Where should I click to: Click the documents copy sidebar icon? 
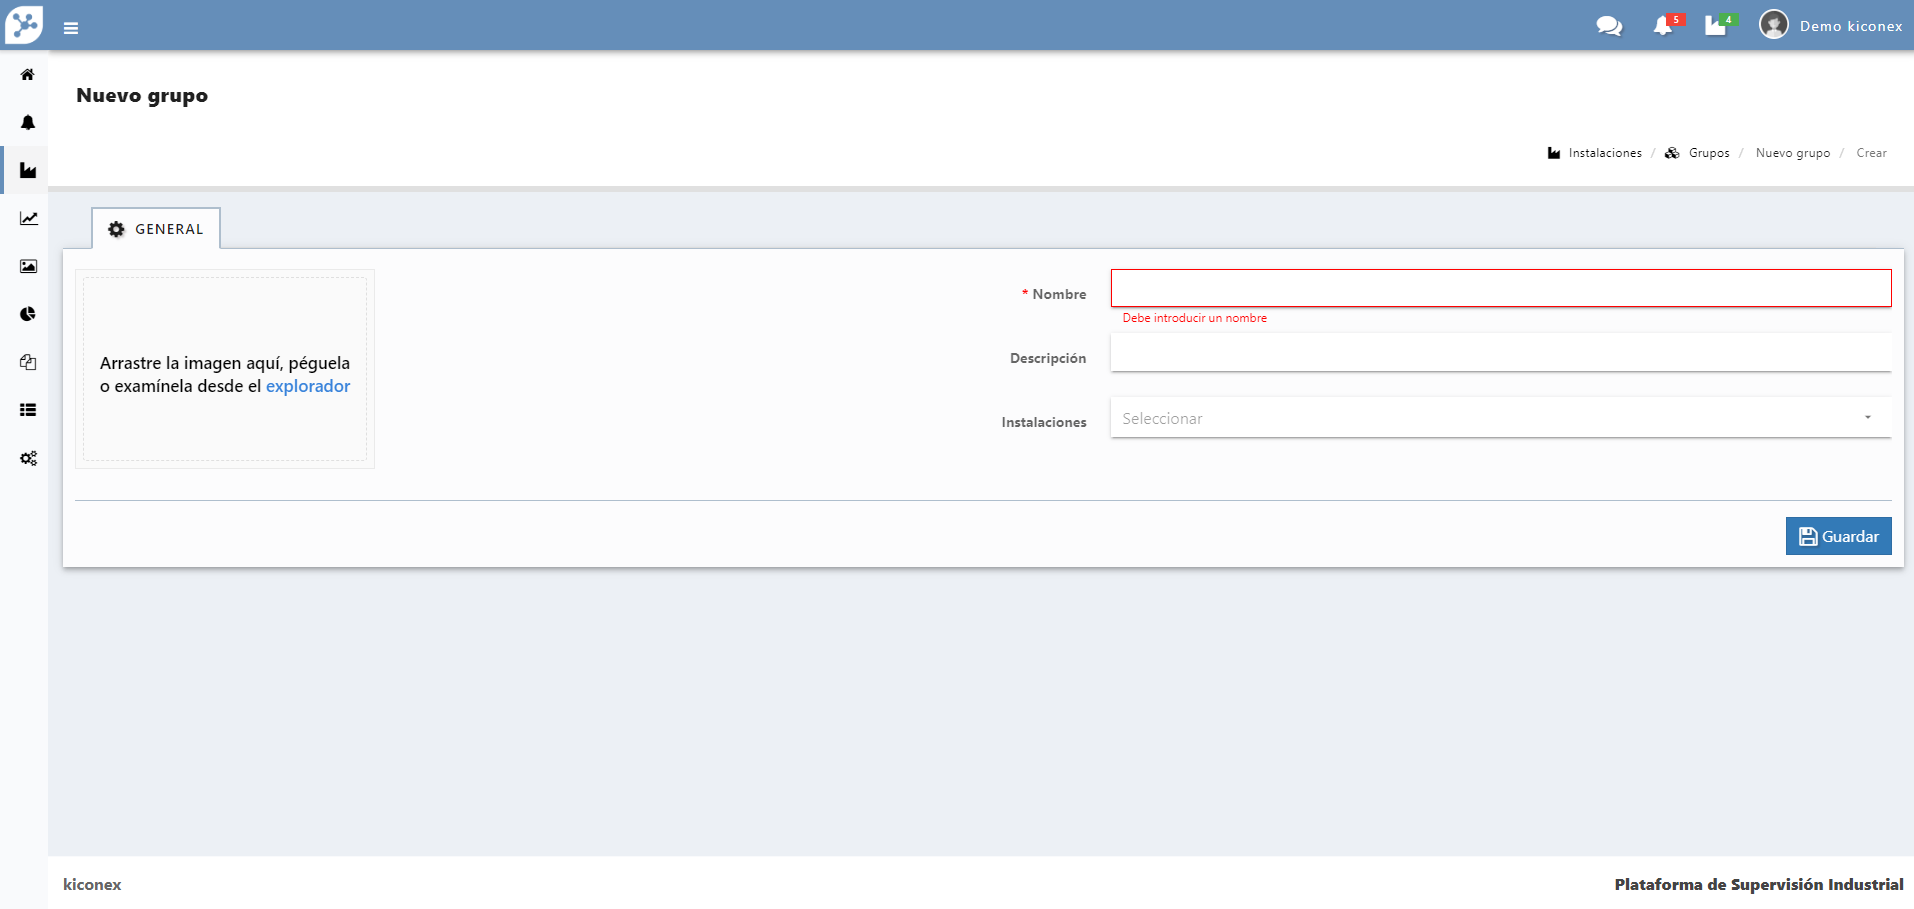[28, 362]
